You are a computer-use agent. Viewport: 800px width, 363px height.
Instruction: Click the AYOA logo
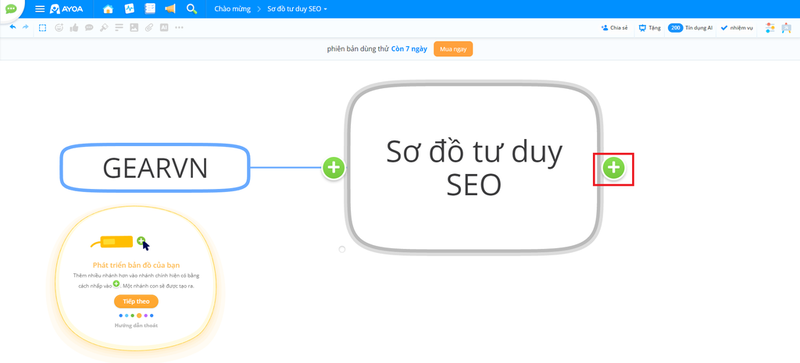click(66, 9)
